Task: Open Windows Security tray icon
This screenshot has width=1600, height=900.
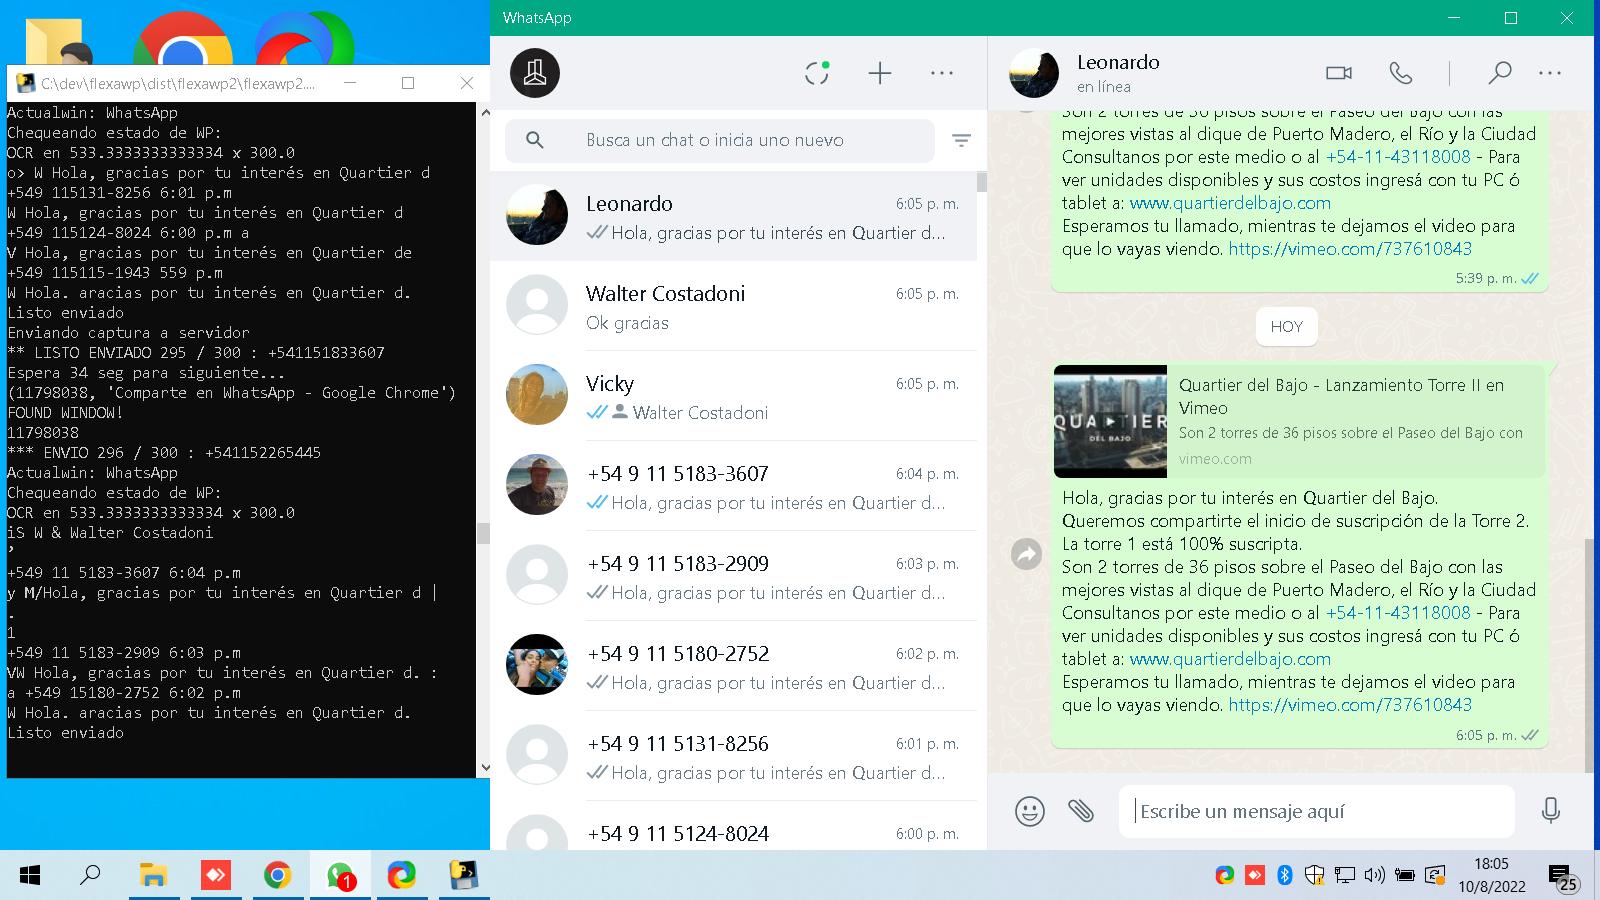Action: [1315, 876]
